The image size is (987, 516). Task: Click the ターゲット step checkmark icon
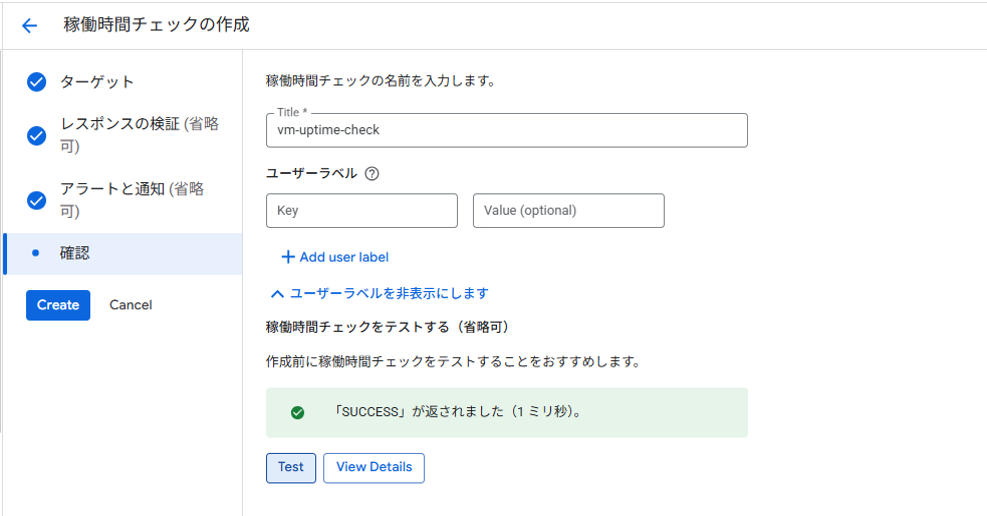[x=37, y=82]
